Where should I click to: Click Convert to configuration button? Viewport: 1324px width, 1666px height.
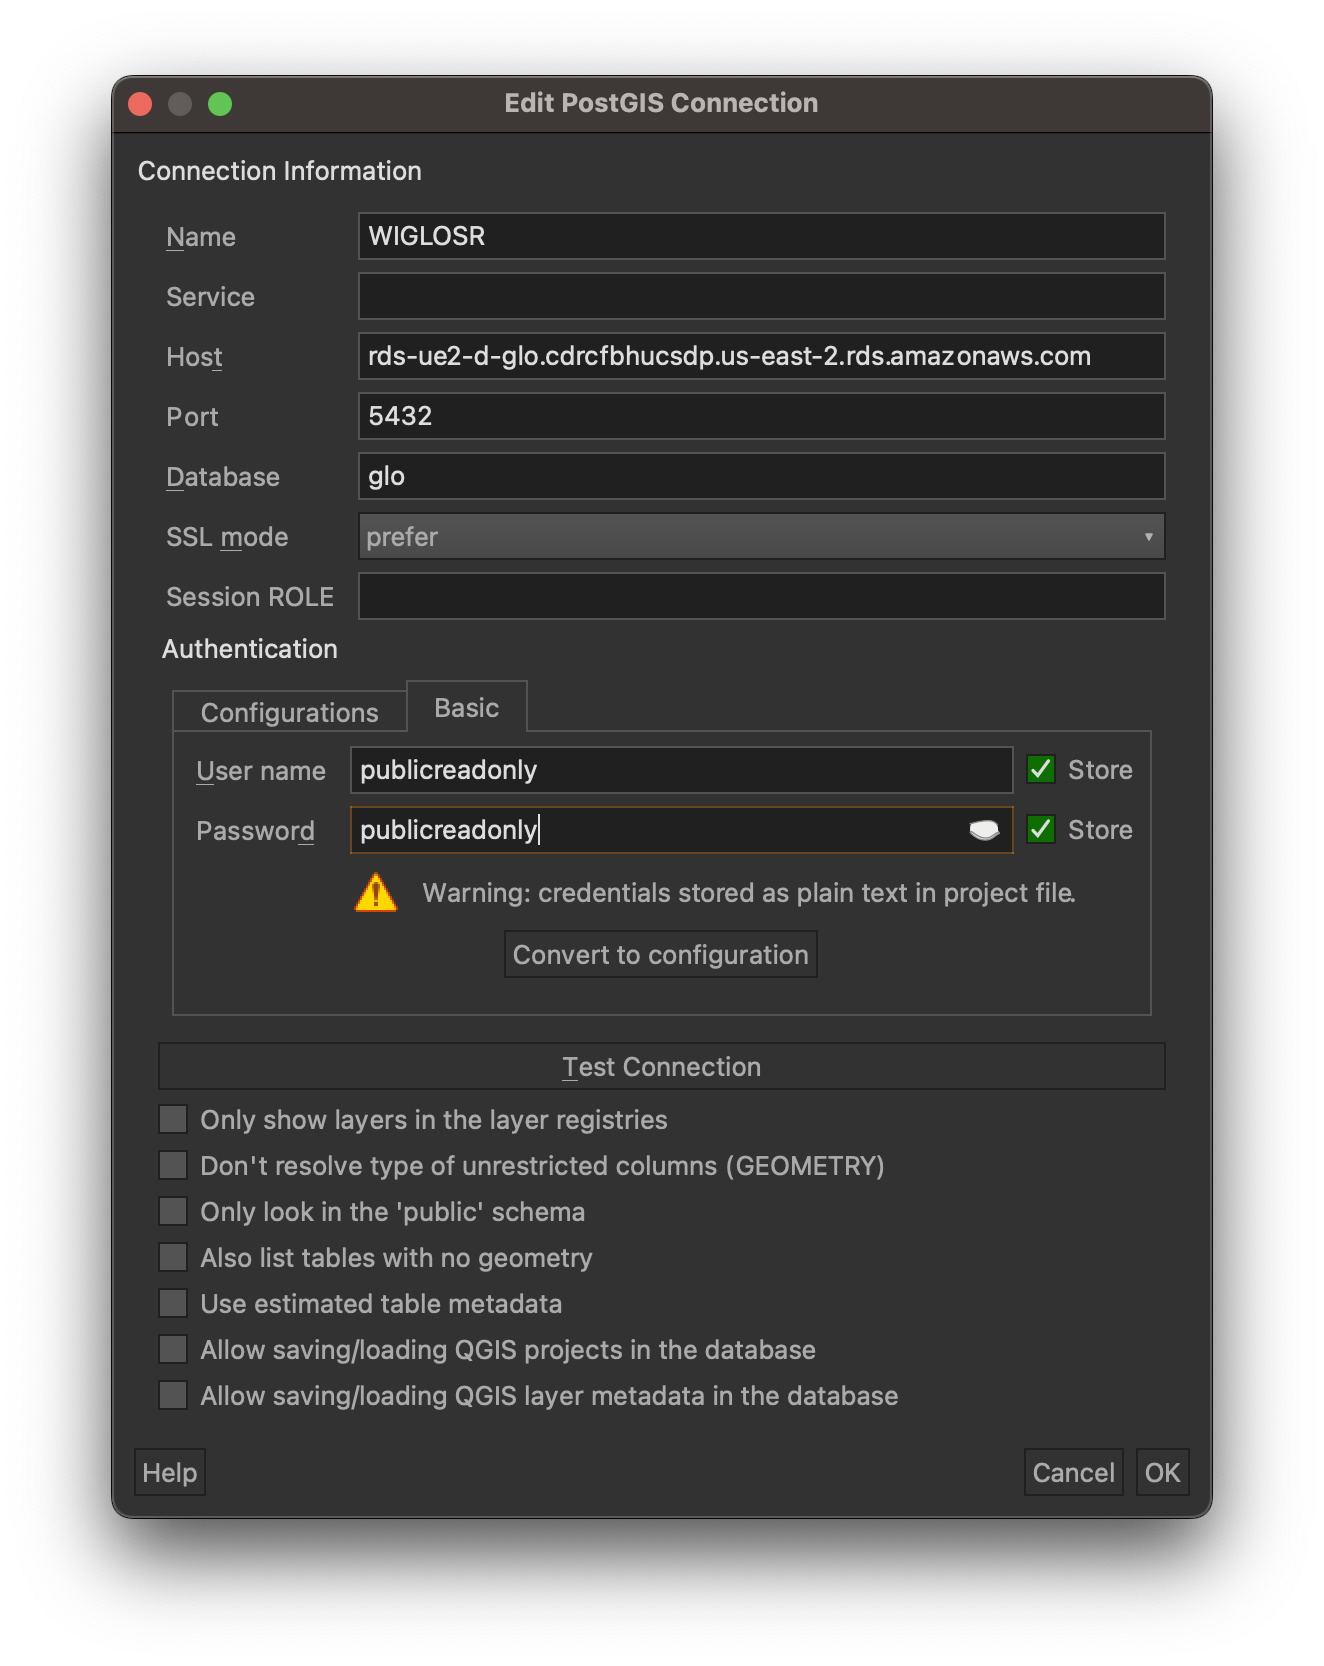click(x=661, y=954)
